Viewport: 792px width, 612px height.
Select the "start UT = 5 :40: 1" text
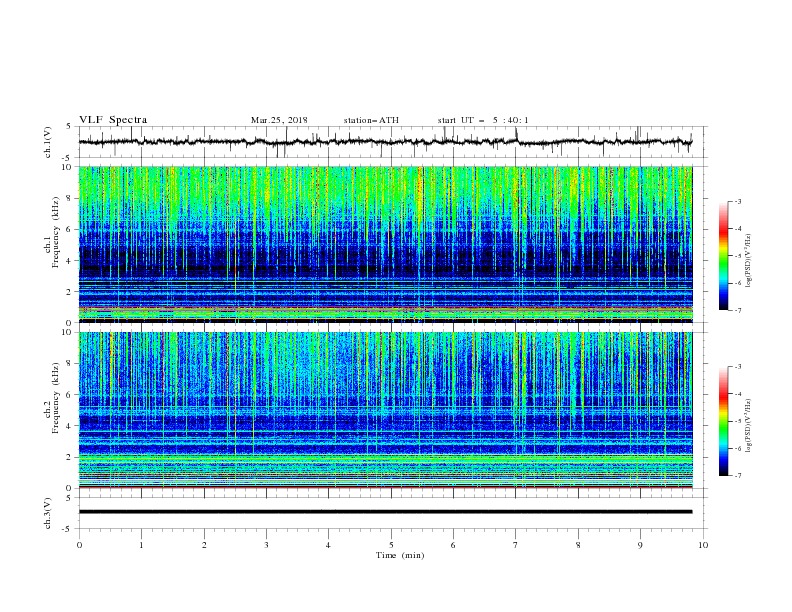(483, 120)
